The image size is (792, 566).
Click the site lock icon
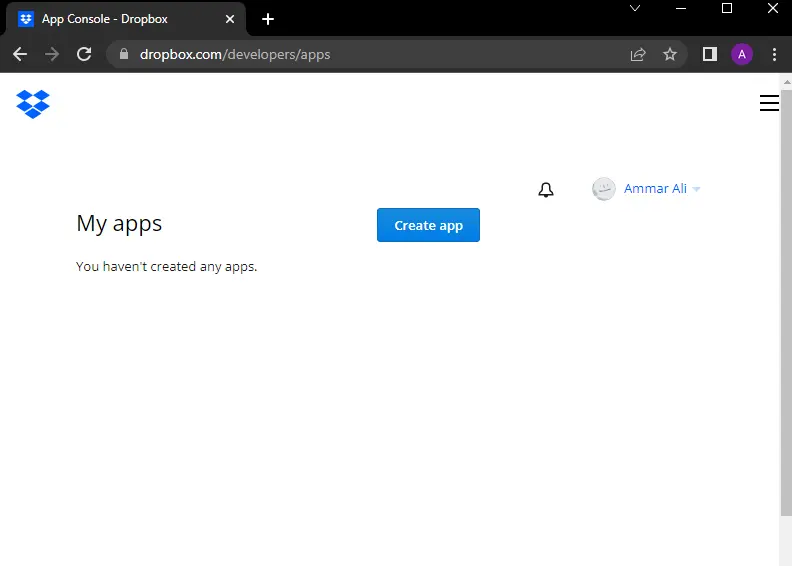click(x=124, y=54)
